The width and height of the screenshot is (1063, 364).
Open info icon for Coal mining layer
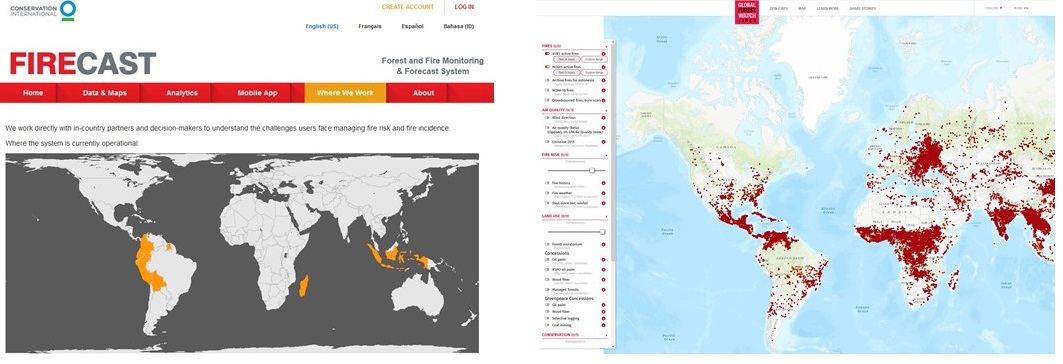[x=603, y=324]
